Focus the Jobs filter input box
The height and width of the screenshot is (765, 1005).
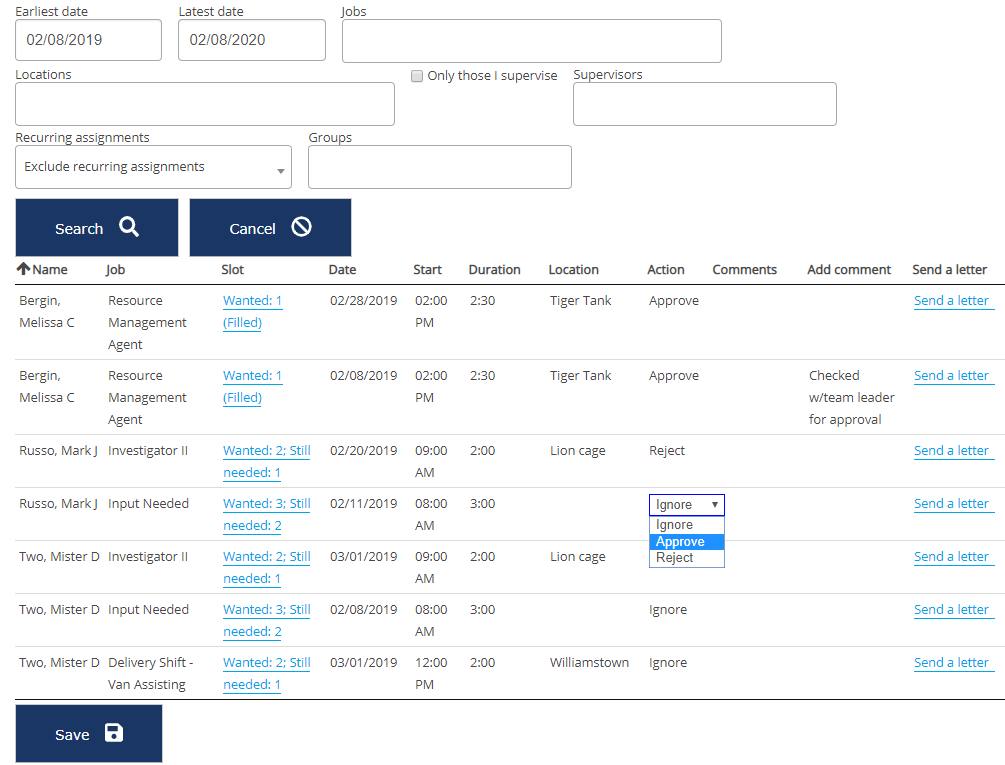(x=531, y=41)
